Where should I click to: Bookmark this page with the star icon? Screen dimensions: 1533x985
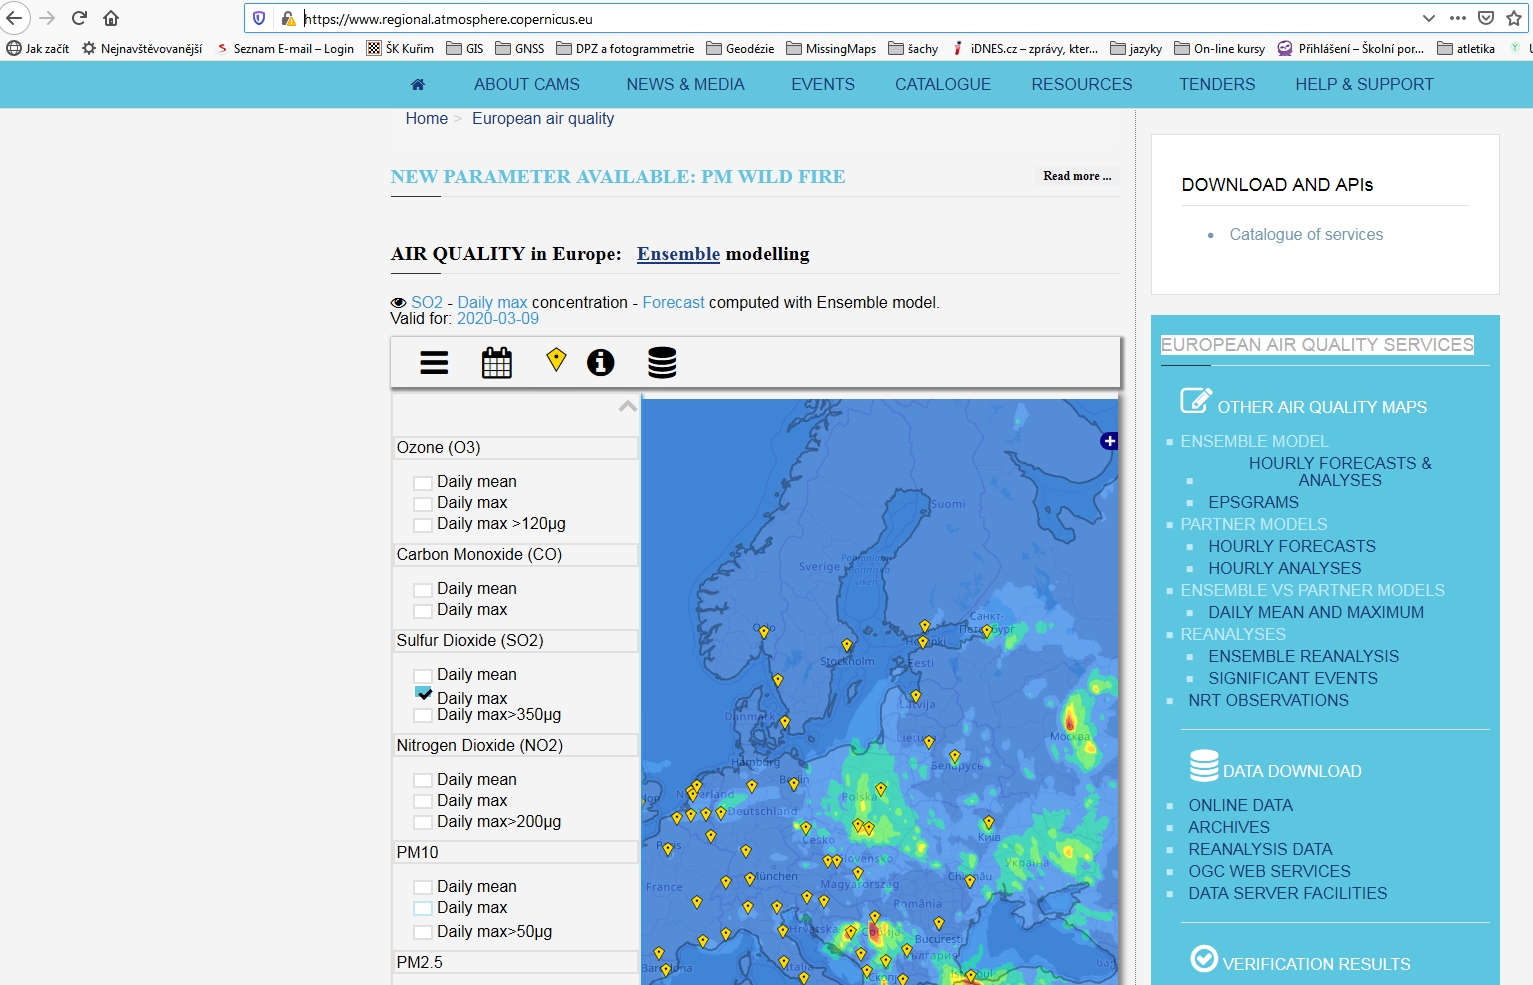coord(1514,18)
